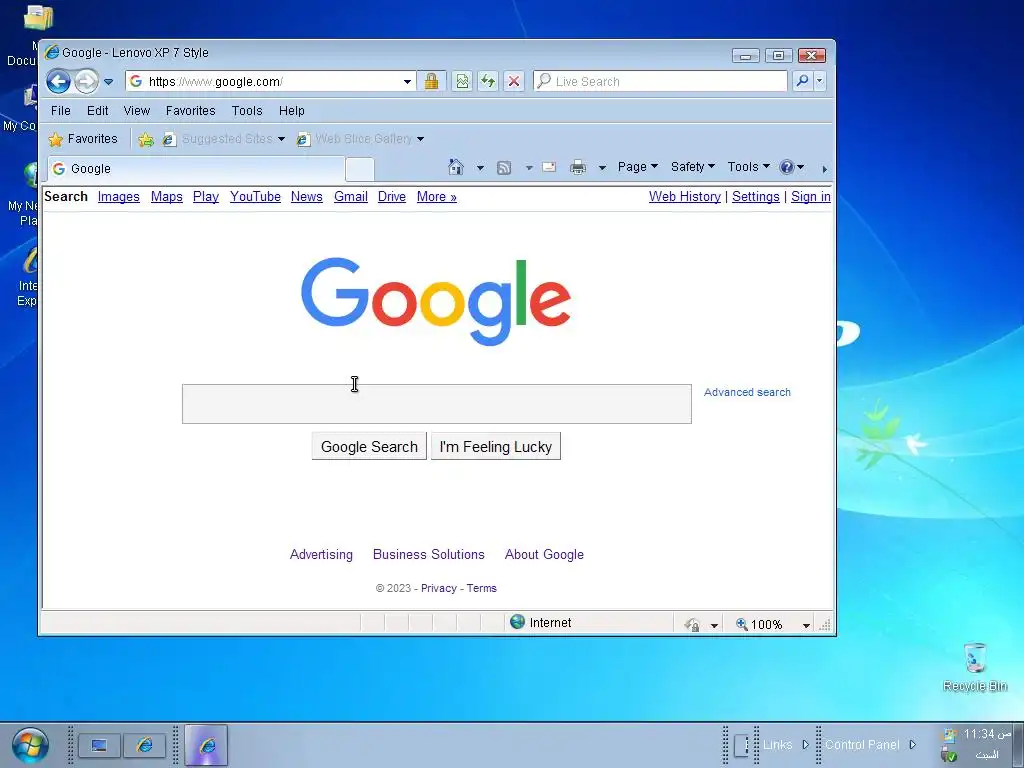Click Show Desktop quick launch icon
1024x768 pixels.
(x=99, y=745)
